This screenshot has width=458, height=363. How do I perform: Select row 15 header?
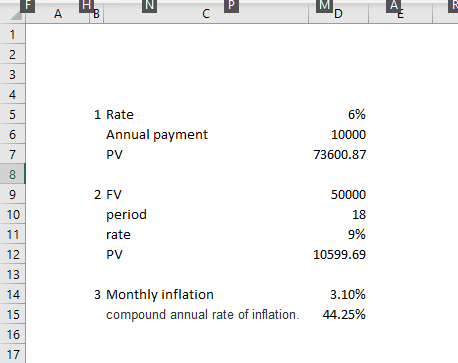click(x=12, y=314)
